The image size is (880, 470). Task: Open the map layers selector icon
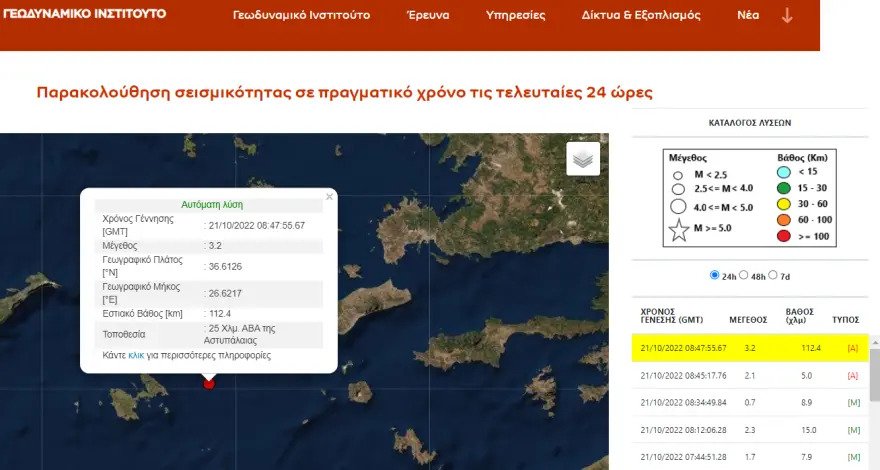coord(583,159)
